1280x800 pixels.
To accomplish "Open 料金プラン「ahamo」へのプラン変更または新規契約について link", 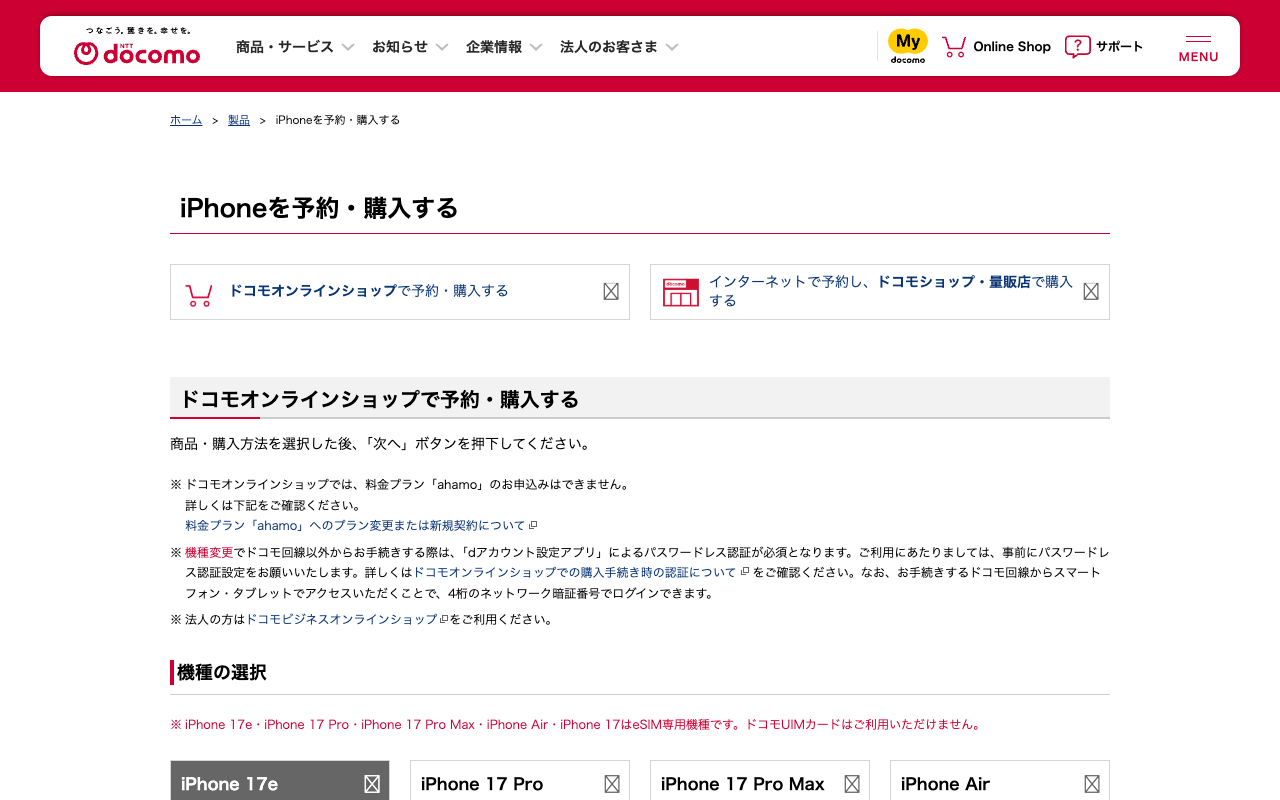I will (x=355, y=525).
